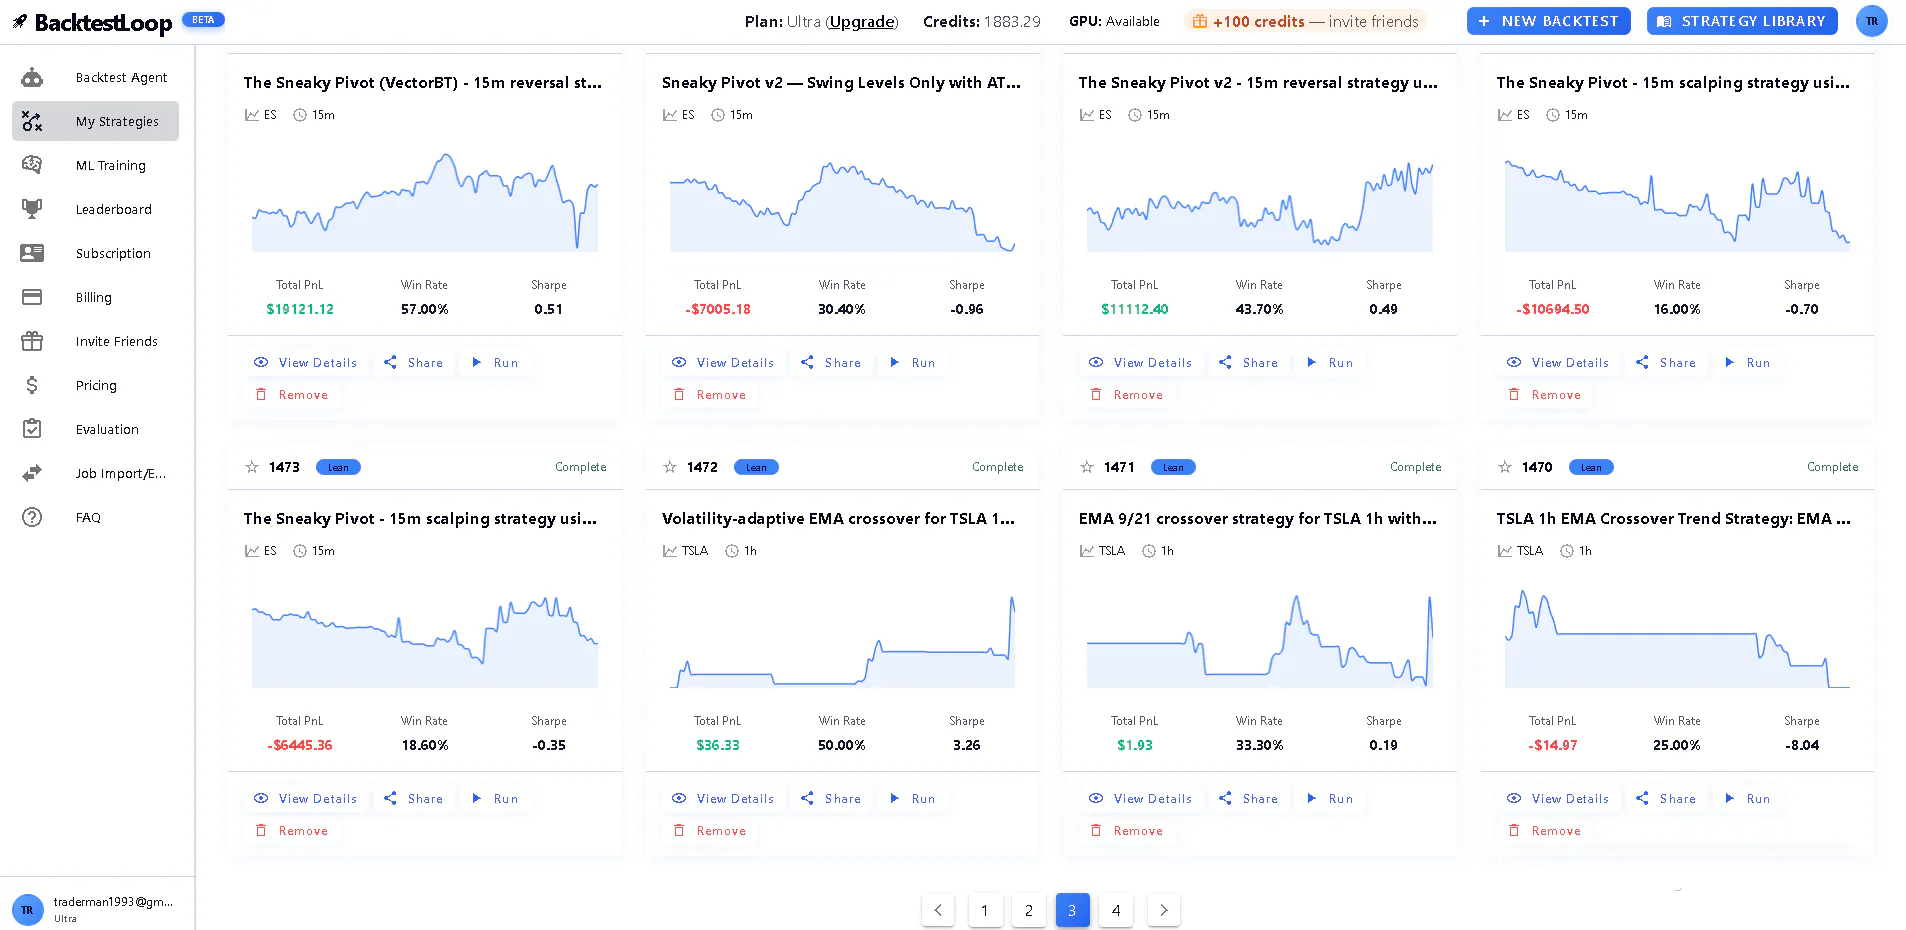View Details of Sneaky Pivot (VectorBT) card

coord(305,363)
